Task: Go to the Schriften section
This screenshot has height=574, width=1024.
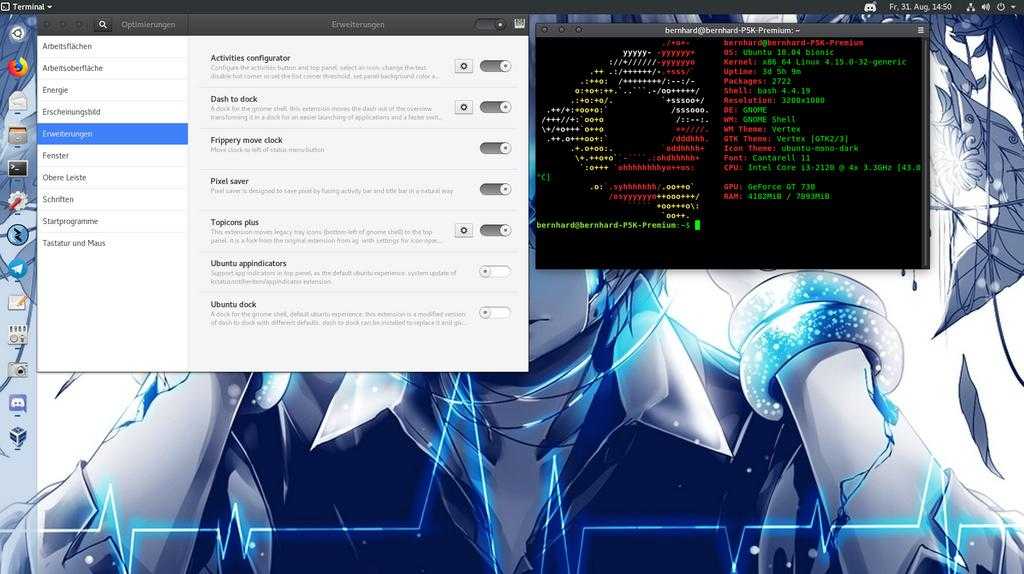Action: click(58, 199)
